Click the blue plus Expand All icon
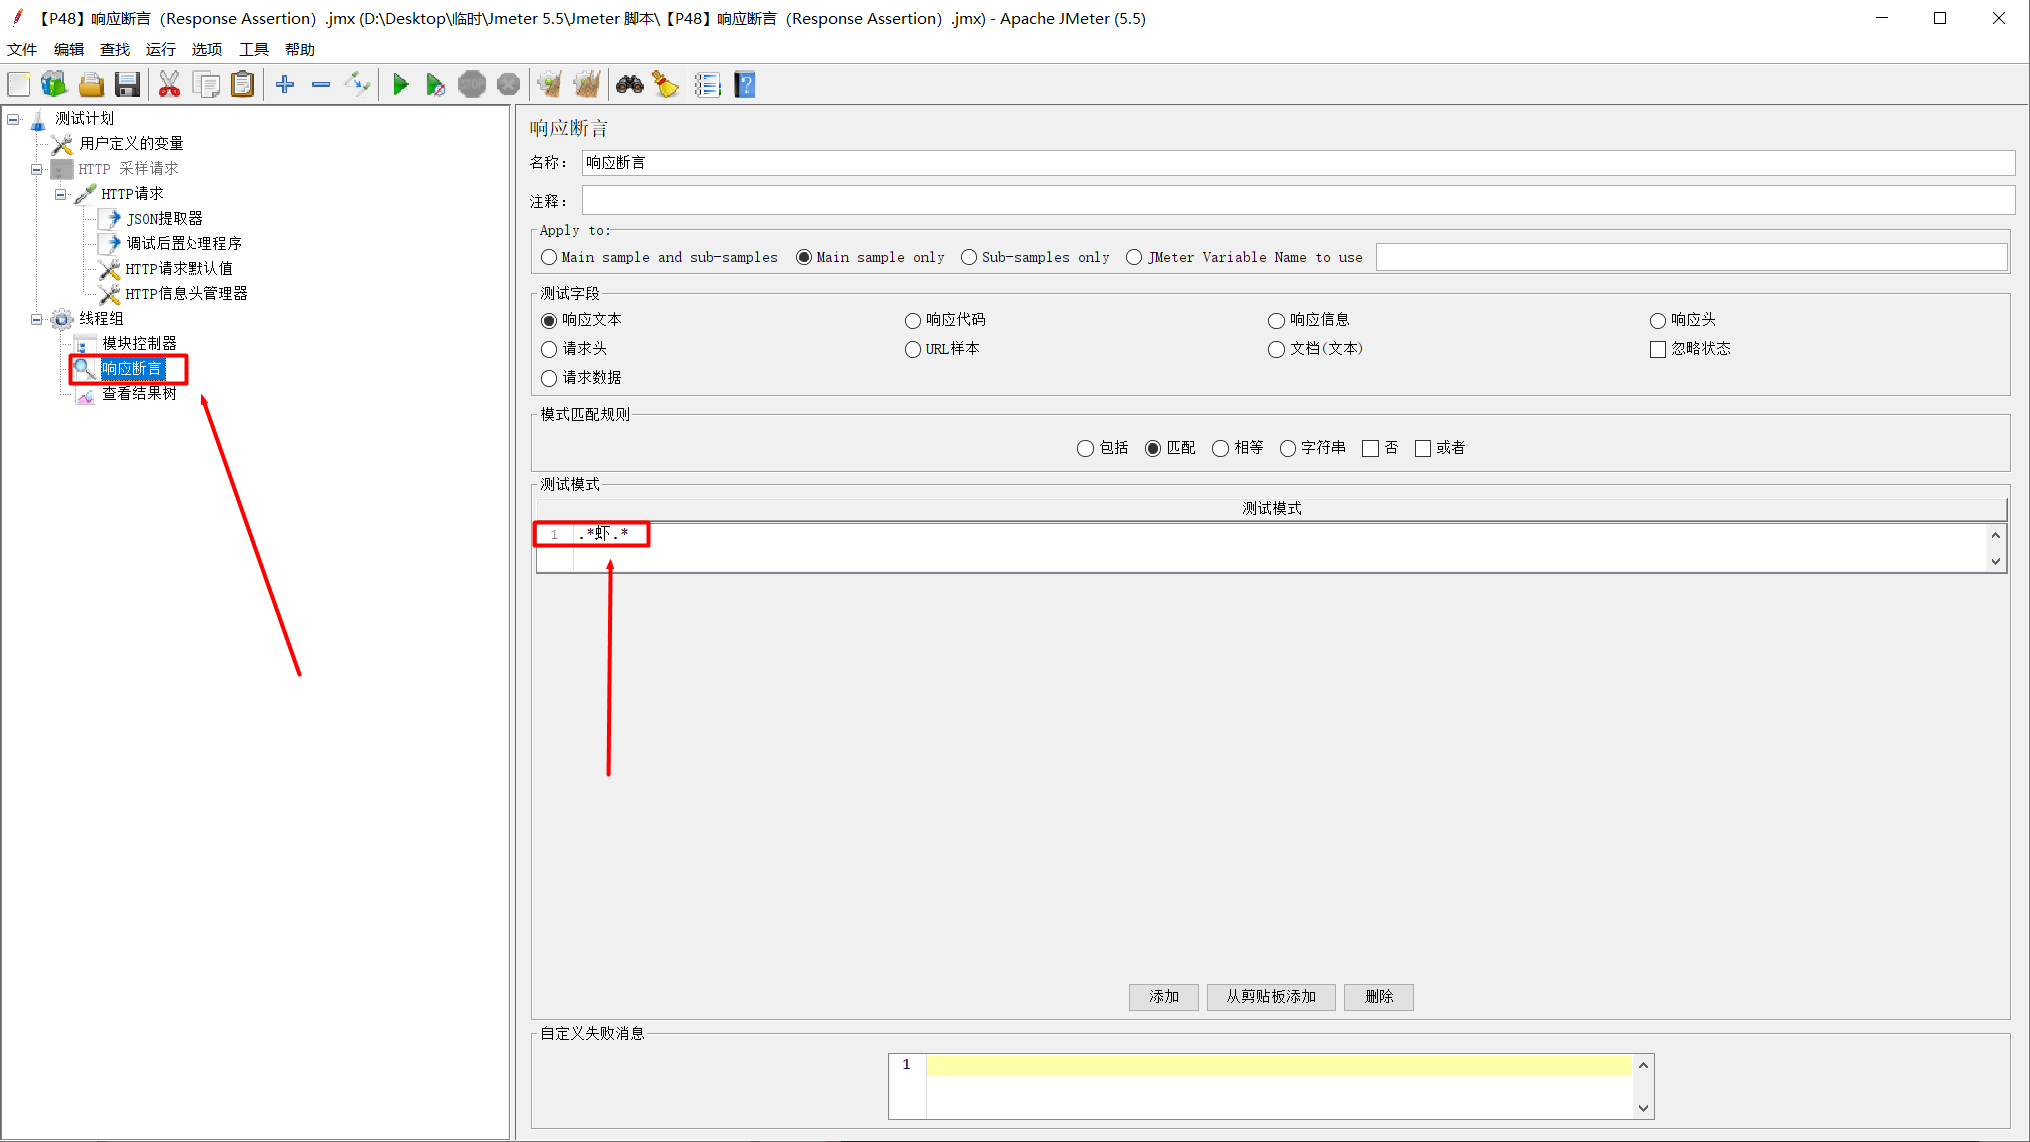This screenshot has height=1142, width=2030. [285, 85]
